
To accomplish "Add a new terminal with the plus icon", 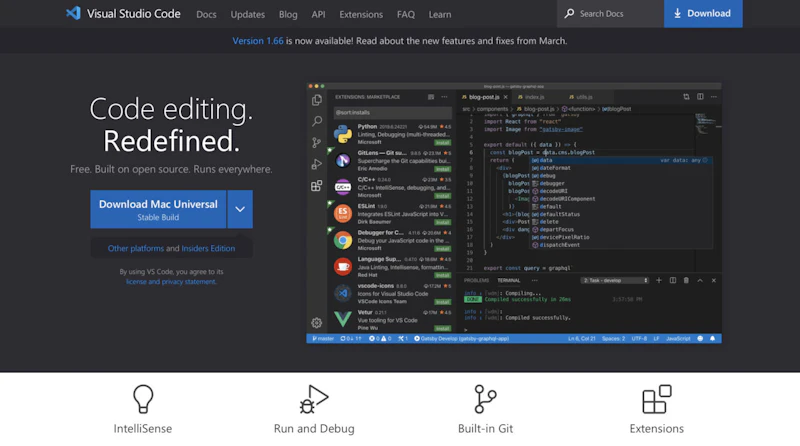I will pos(659,280).
